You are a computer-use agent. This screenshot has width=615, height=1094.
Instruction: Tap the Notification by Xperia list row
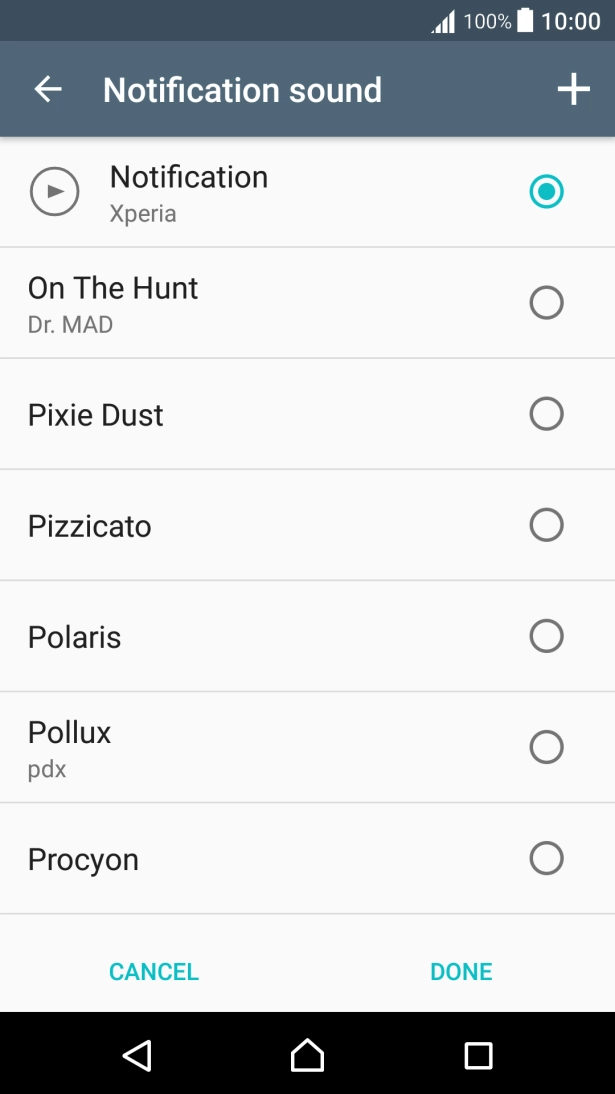[250, 191]
